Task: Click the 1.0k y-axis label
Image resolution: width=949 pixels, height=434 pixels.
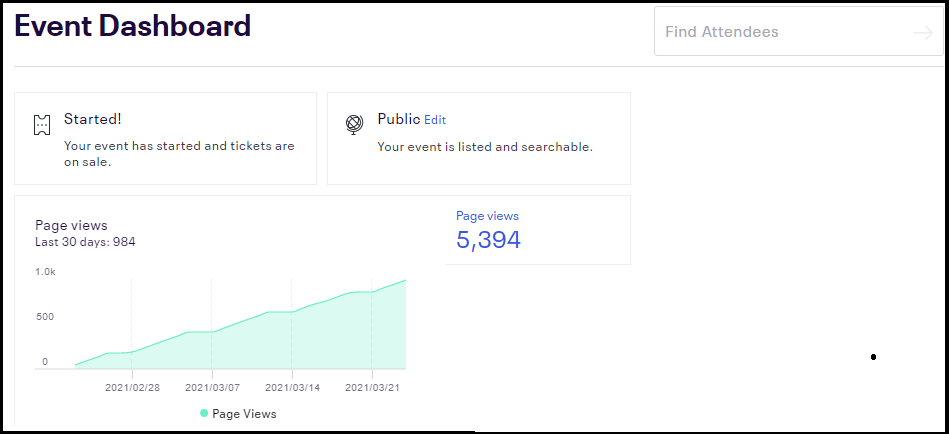Action: [x=45, y=272]
